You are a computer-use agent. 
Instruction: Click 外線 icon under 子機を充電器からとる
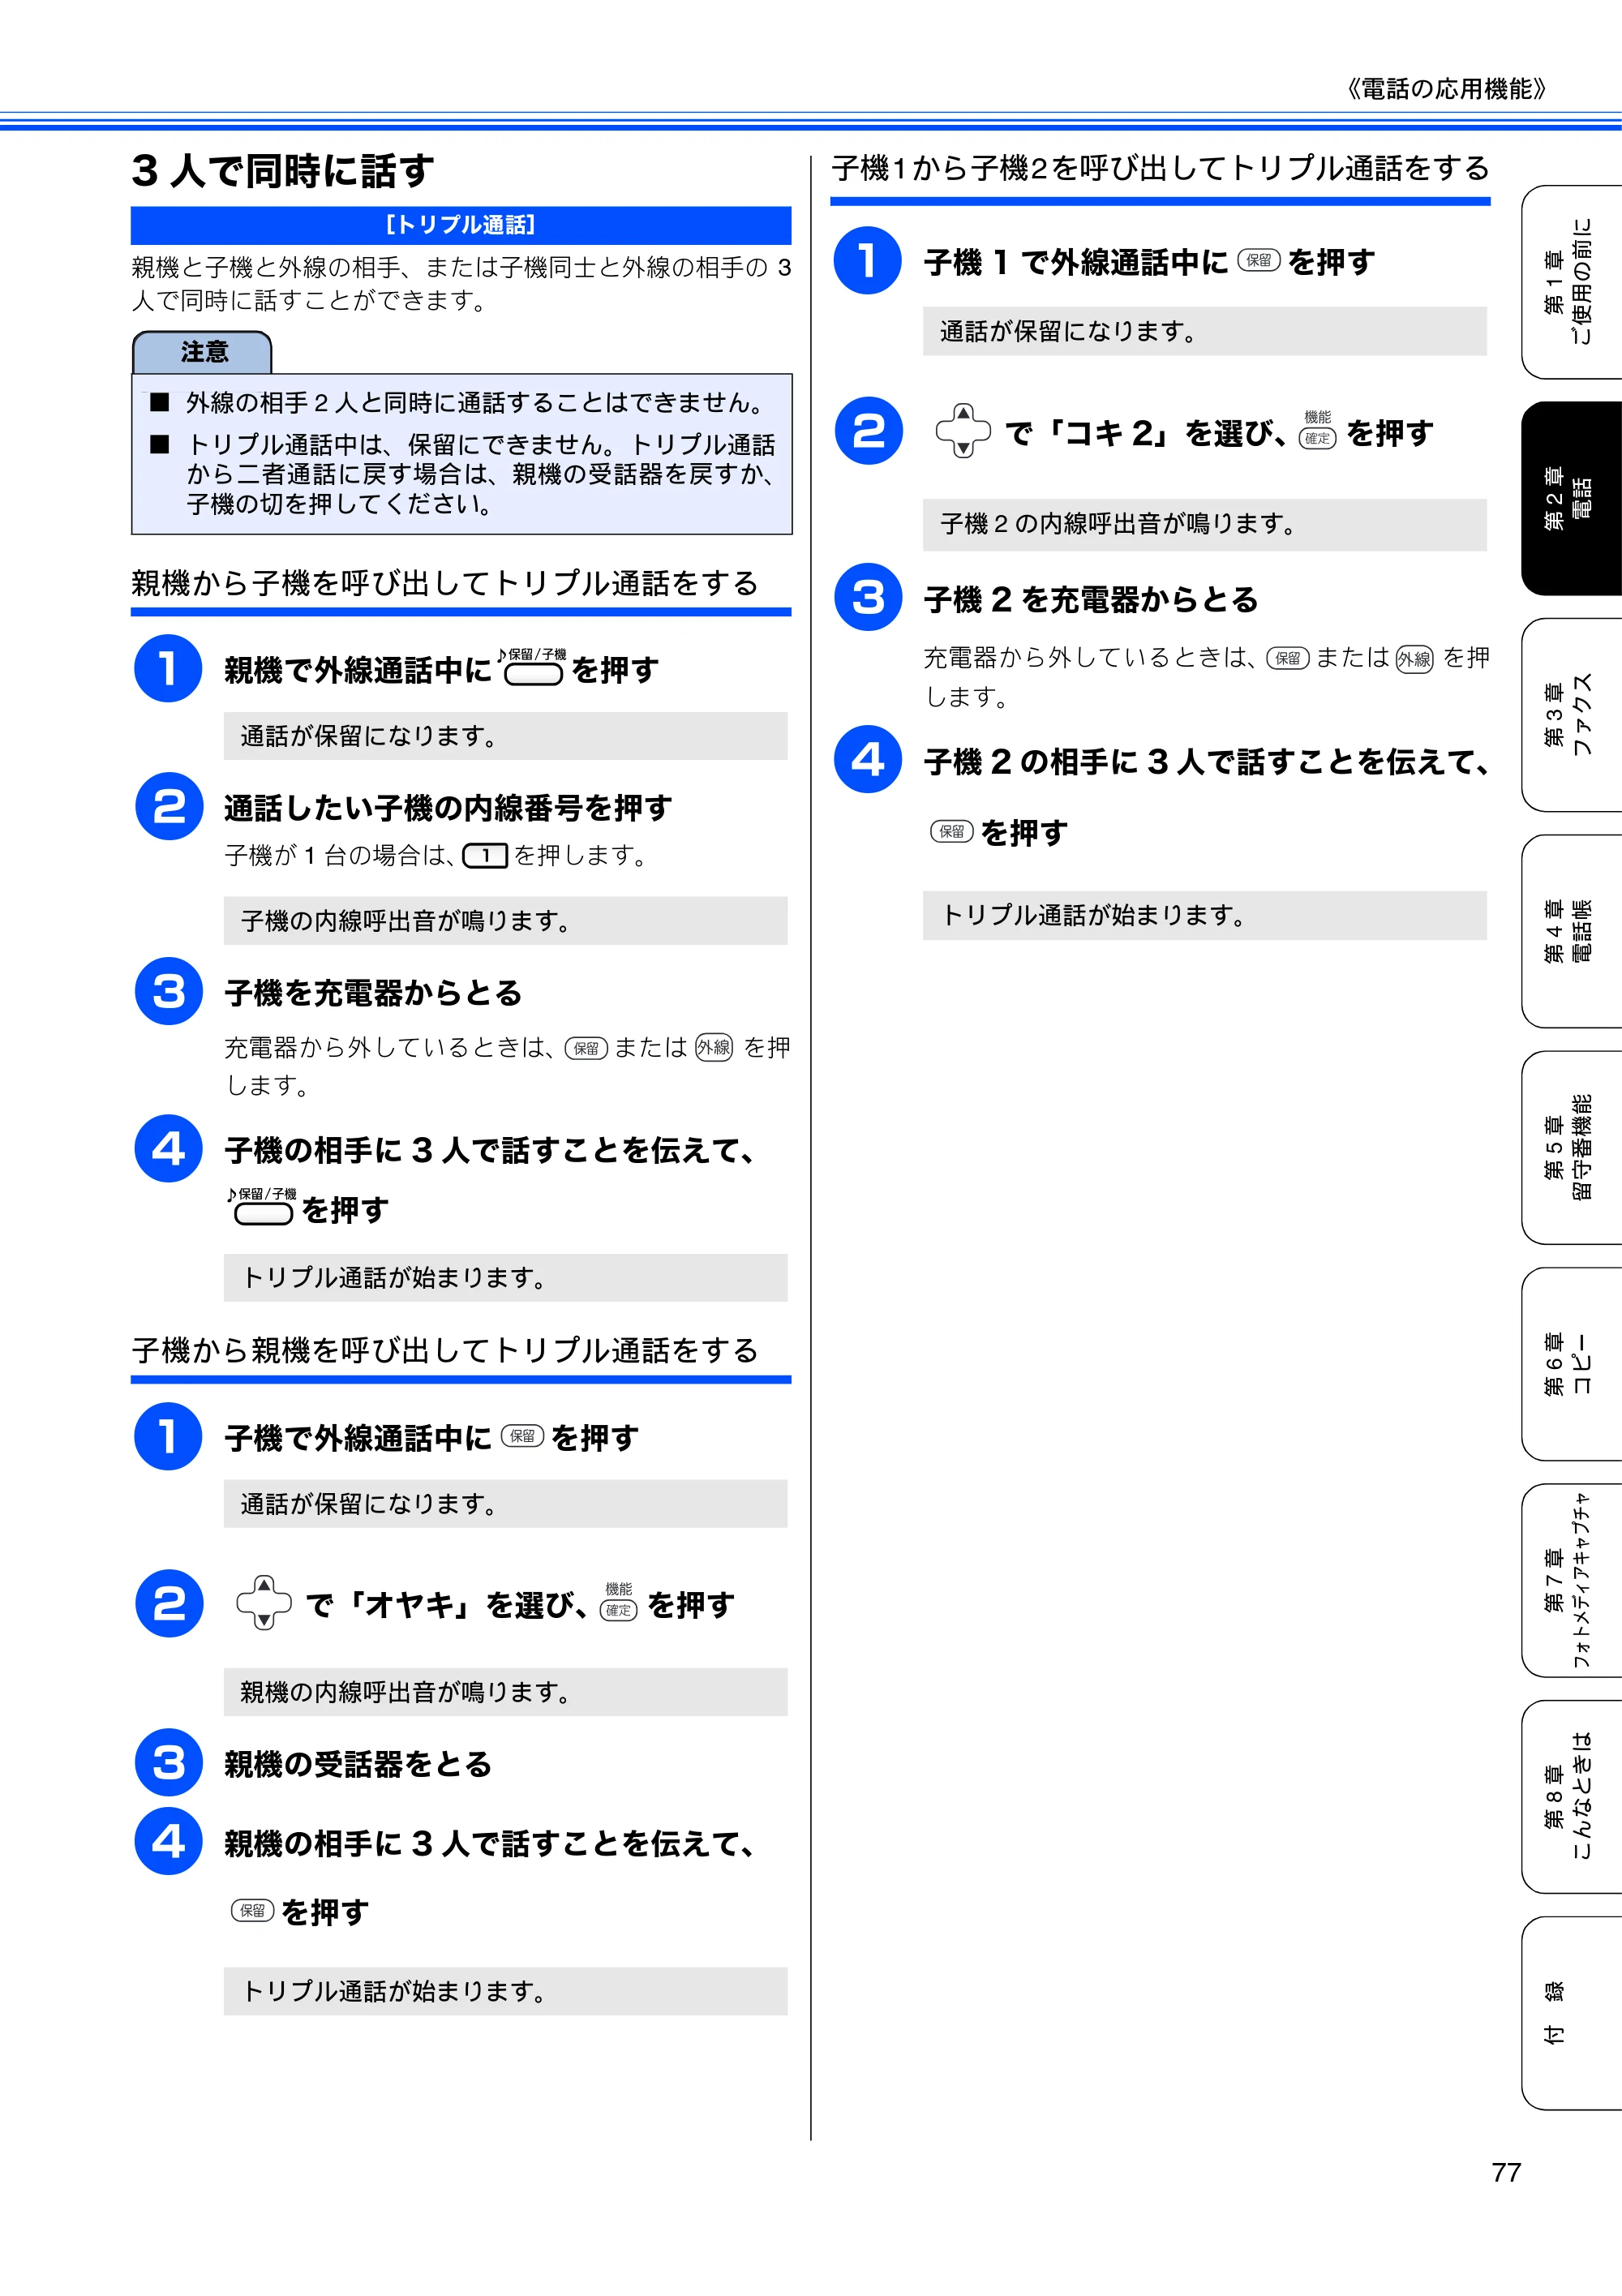(x=714, y=1047)
